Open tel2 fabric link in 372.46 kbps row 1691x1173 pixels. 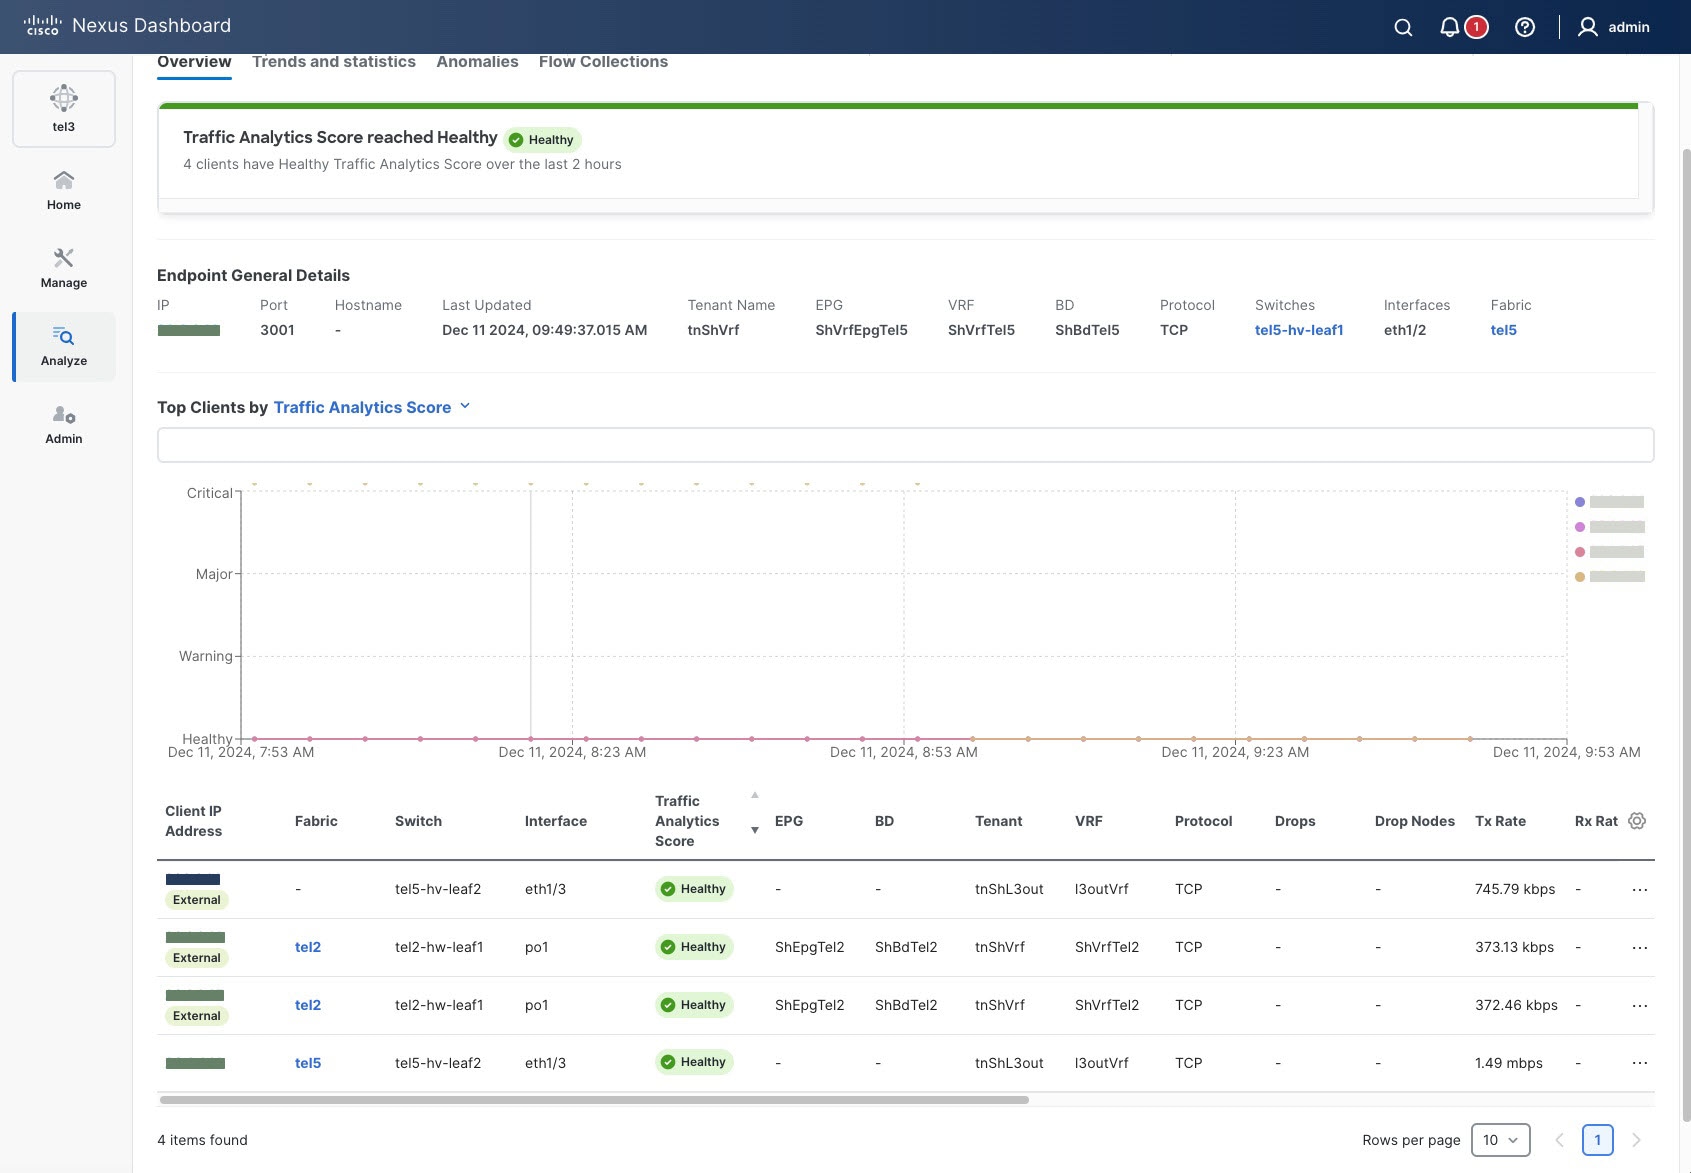[308, 1005]
